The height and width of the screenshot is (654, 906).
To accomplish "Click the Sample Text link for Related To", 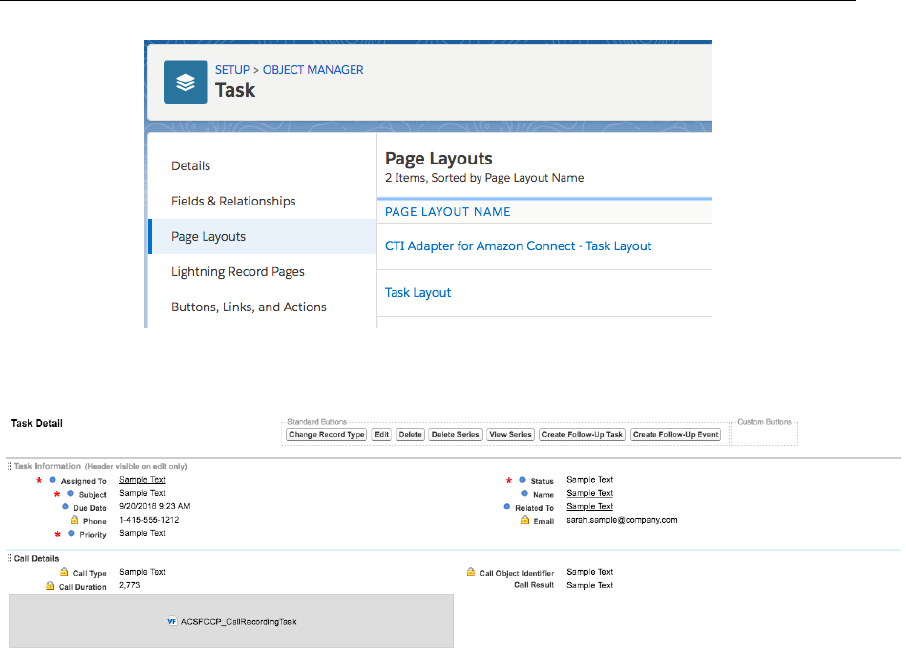I will (589, 506).
